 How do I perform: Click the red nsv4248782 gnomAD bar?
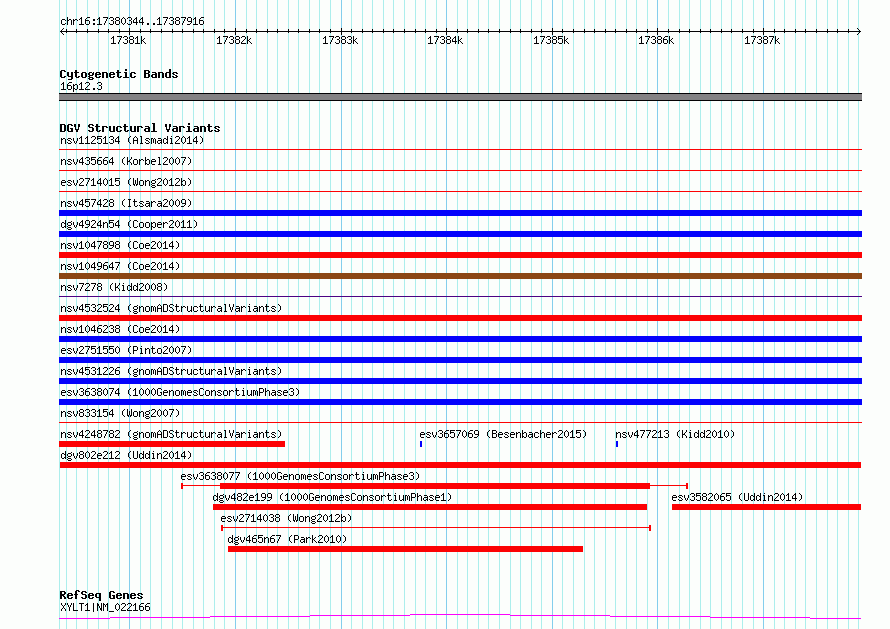coord(172,444)
